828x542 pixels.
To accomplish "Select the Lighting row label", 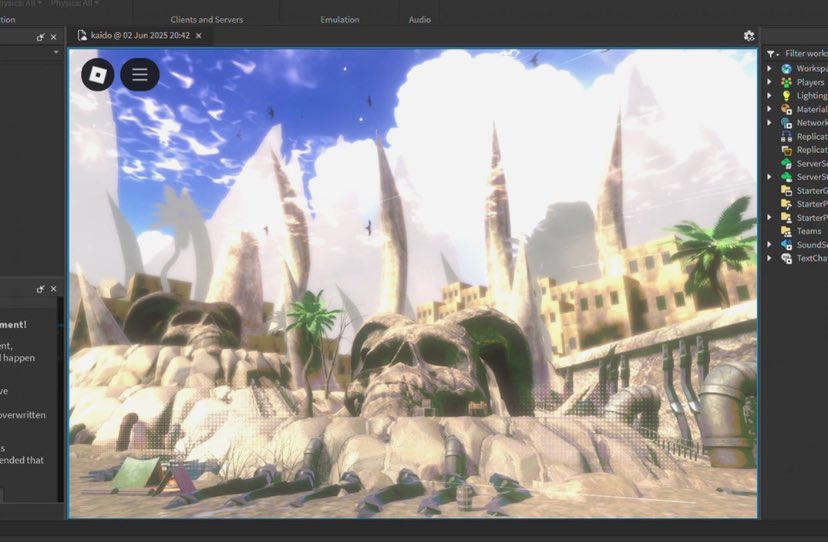I will tap(812, 96).
